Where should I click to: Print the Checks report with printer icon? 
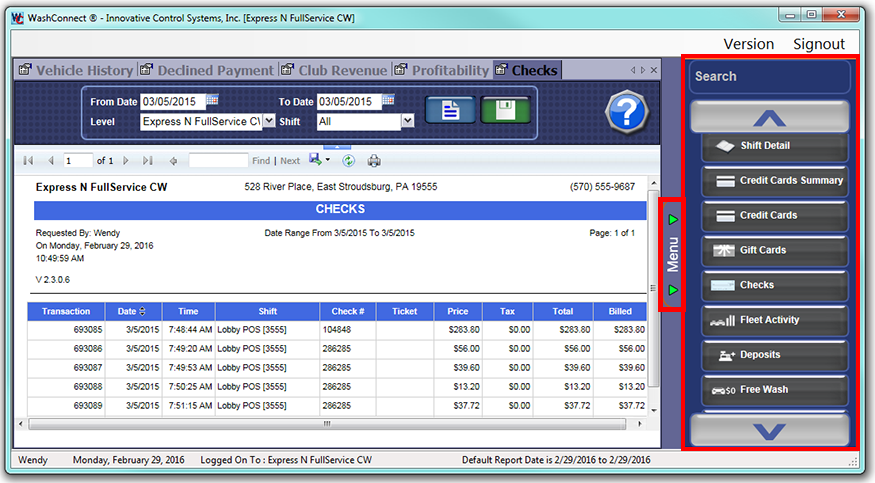tap(374, 160)
